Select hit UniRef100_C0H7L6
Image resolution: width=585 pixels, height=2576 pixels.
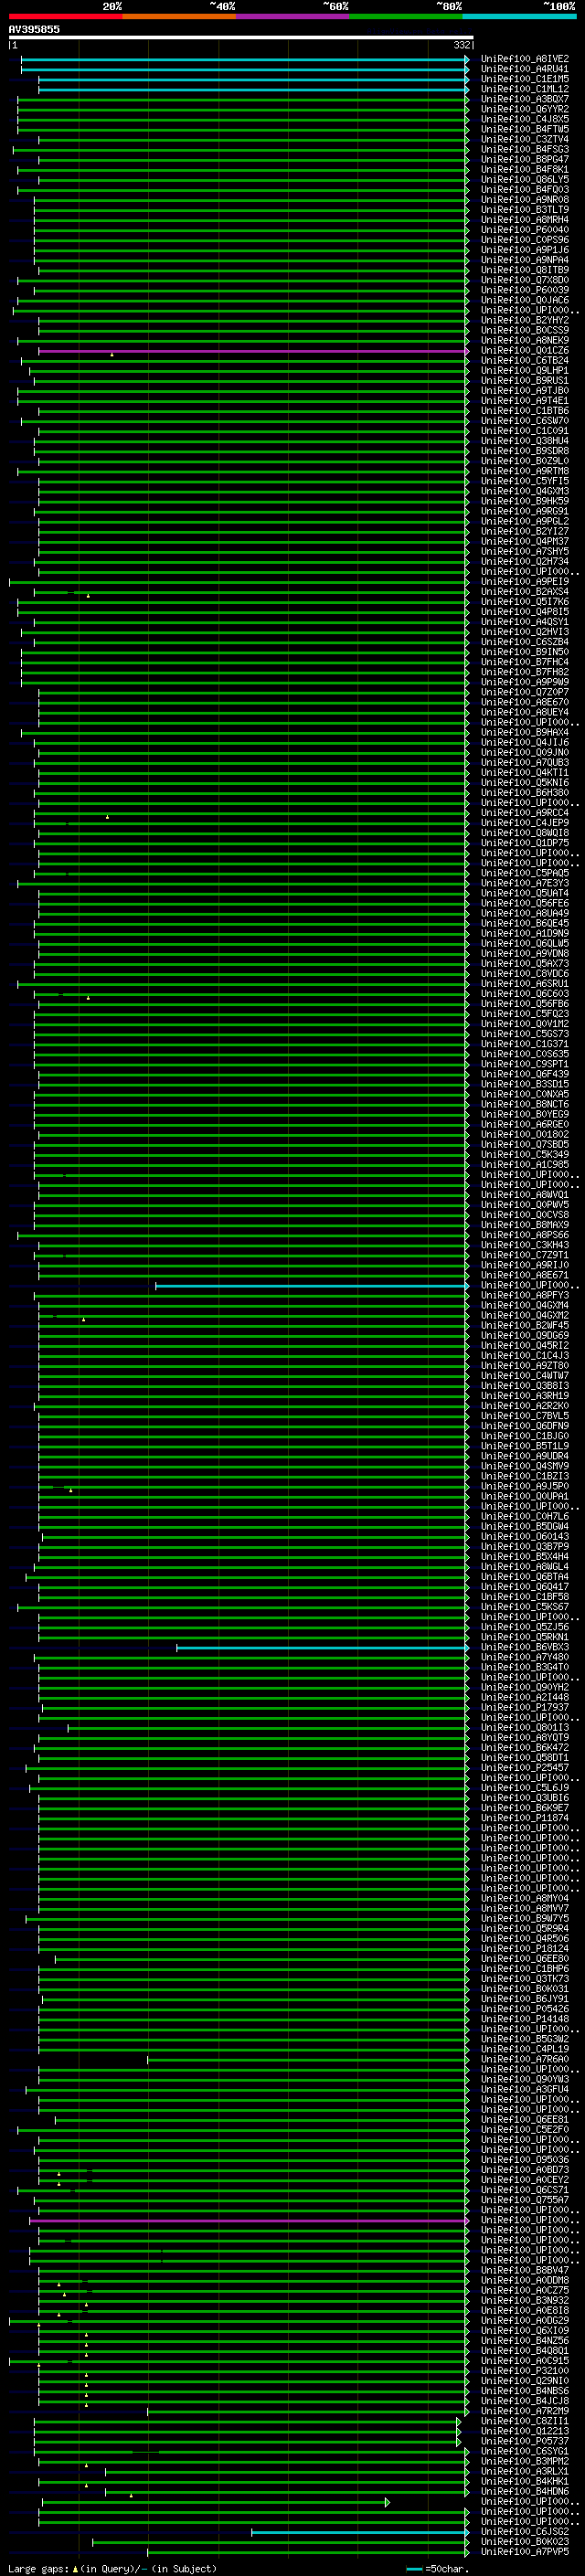[525, 1517]
